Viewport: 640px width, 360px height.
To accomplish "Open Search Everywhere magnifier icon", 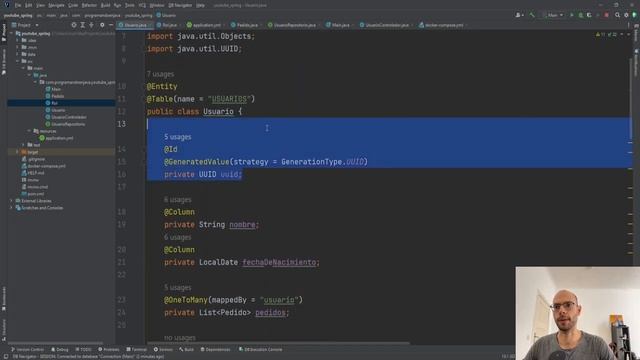I will coord(618,15).
